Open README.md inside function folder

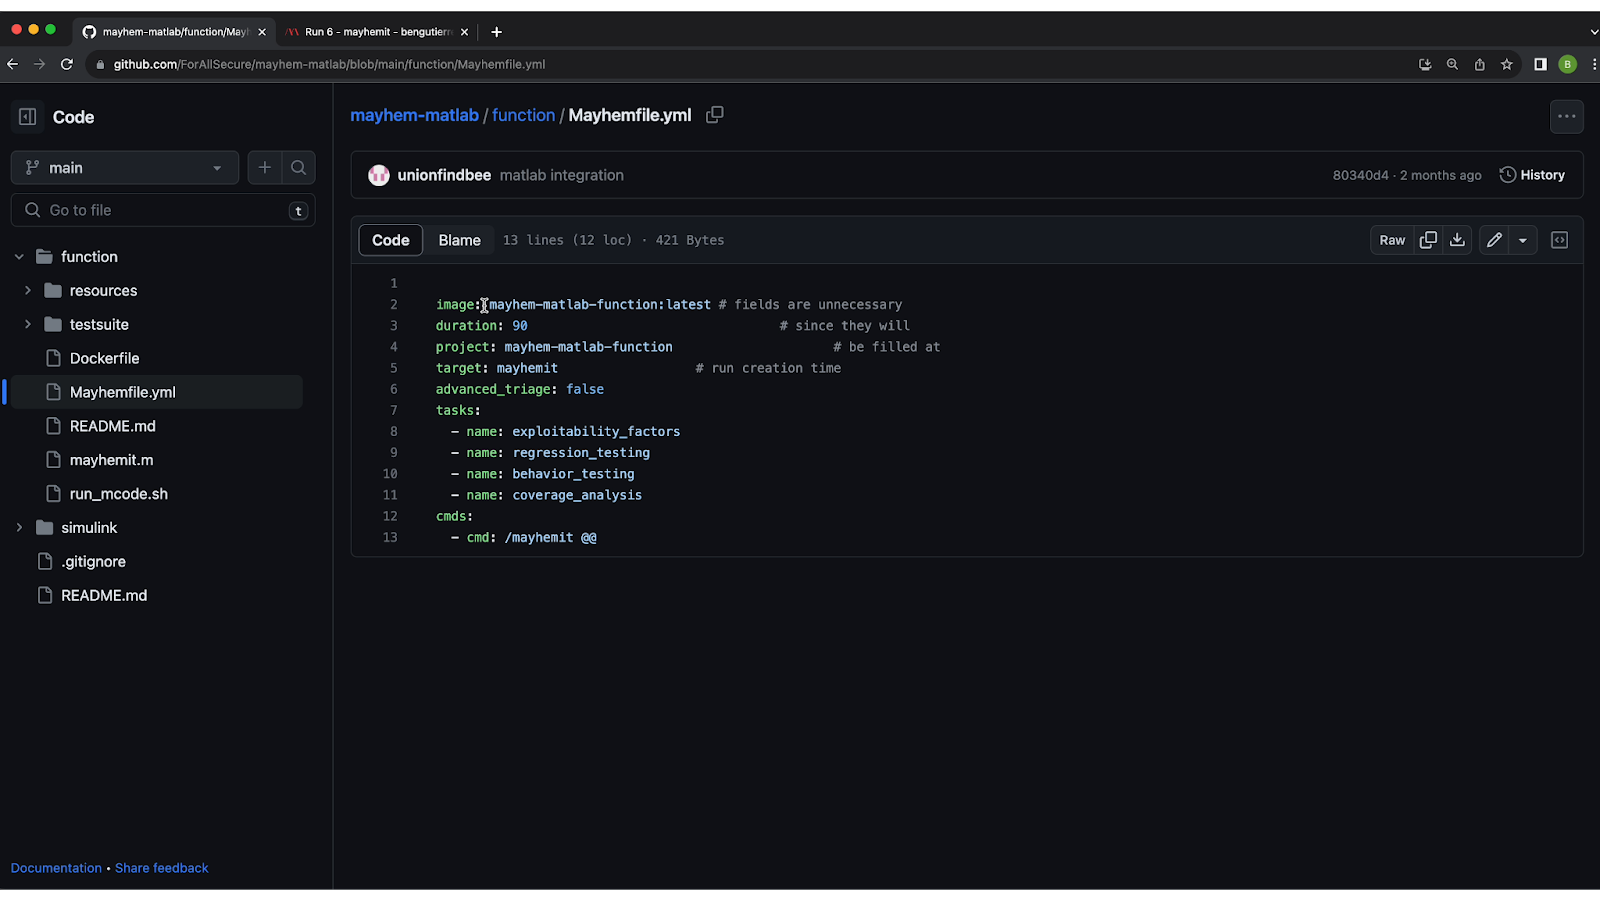click(x=113, y=426)
